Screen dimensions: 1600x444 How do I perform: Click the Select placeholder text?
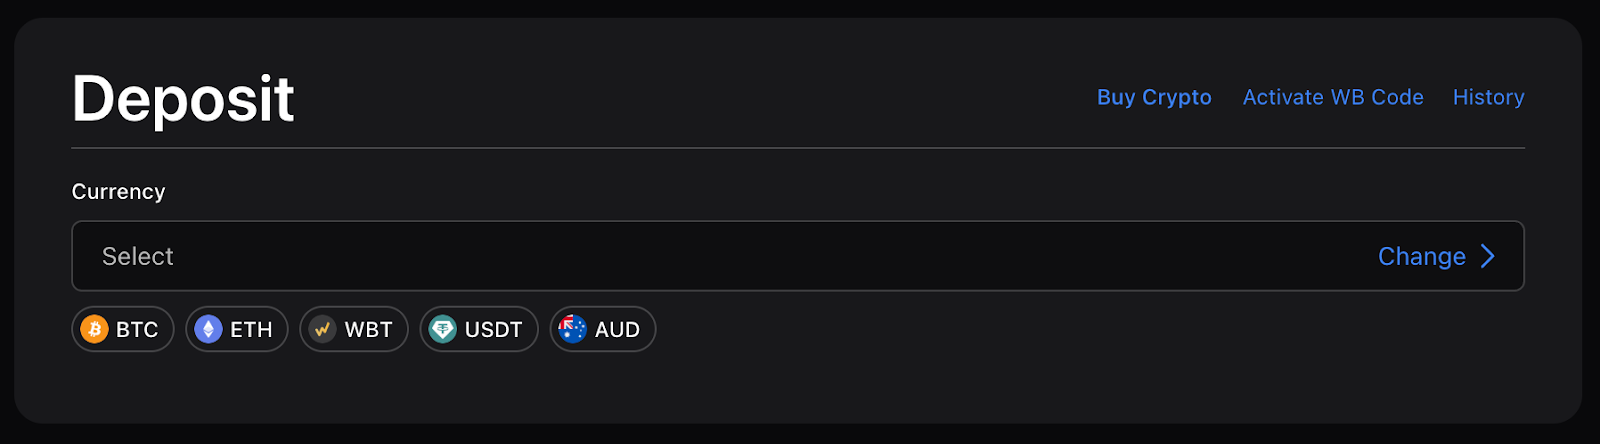coord(138,257)
